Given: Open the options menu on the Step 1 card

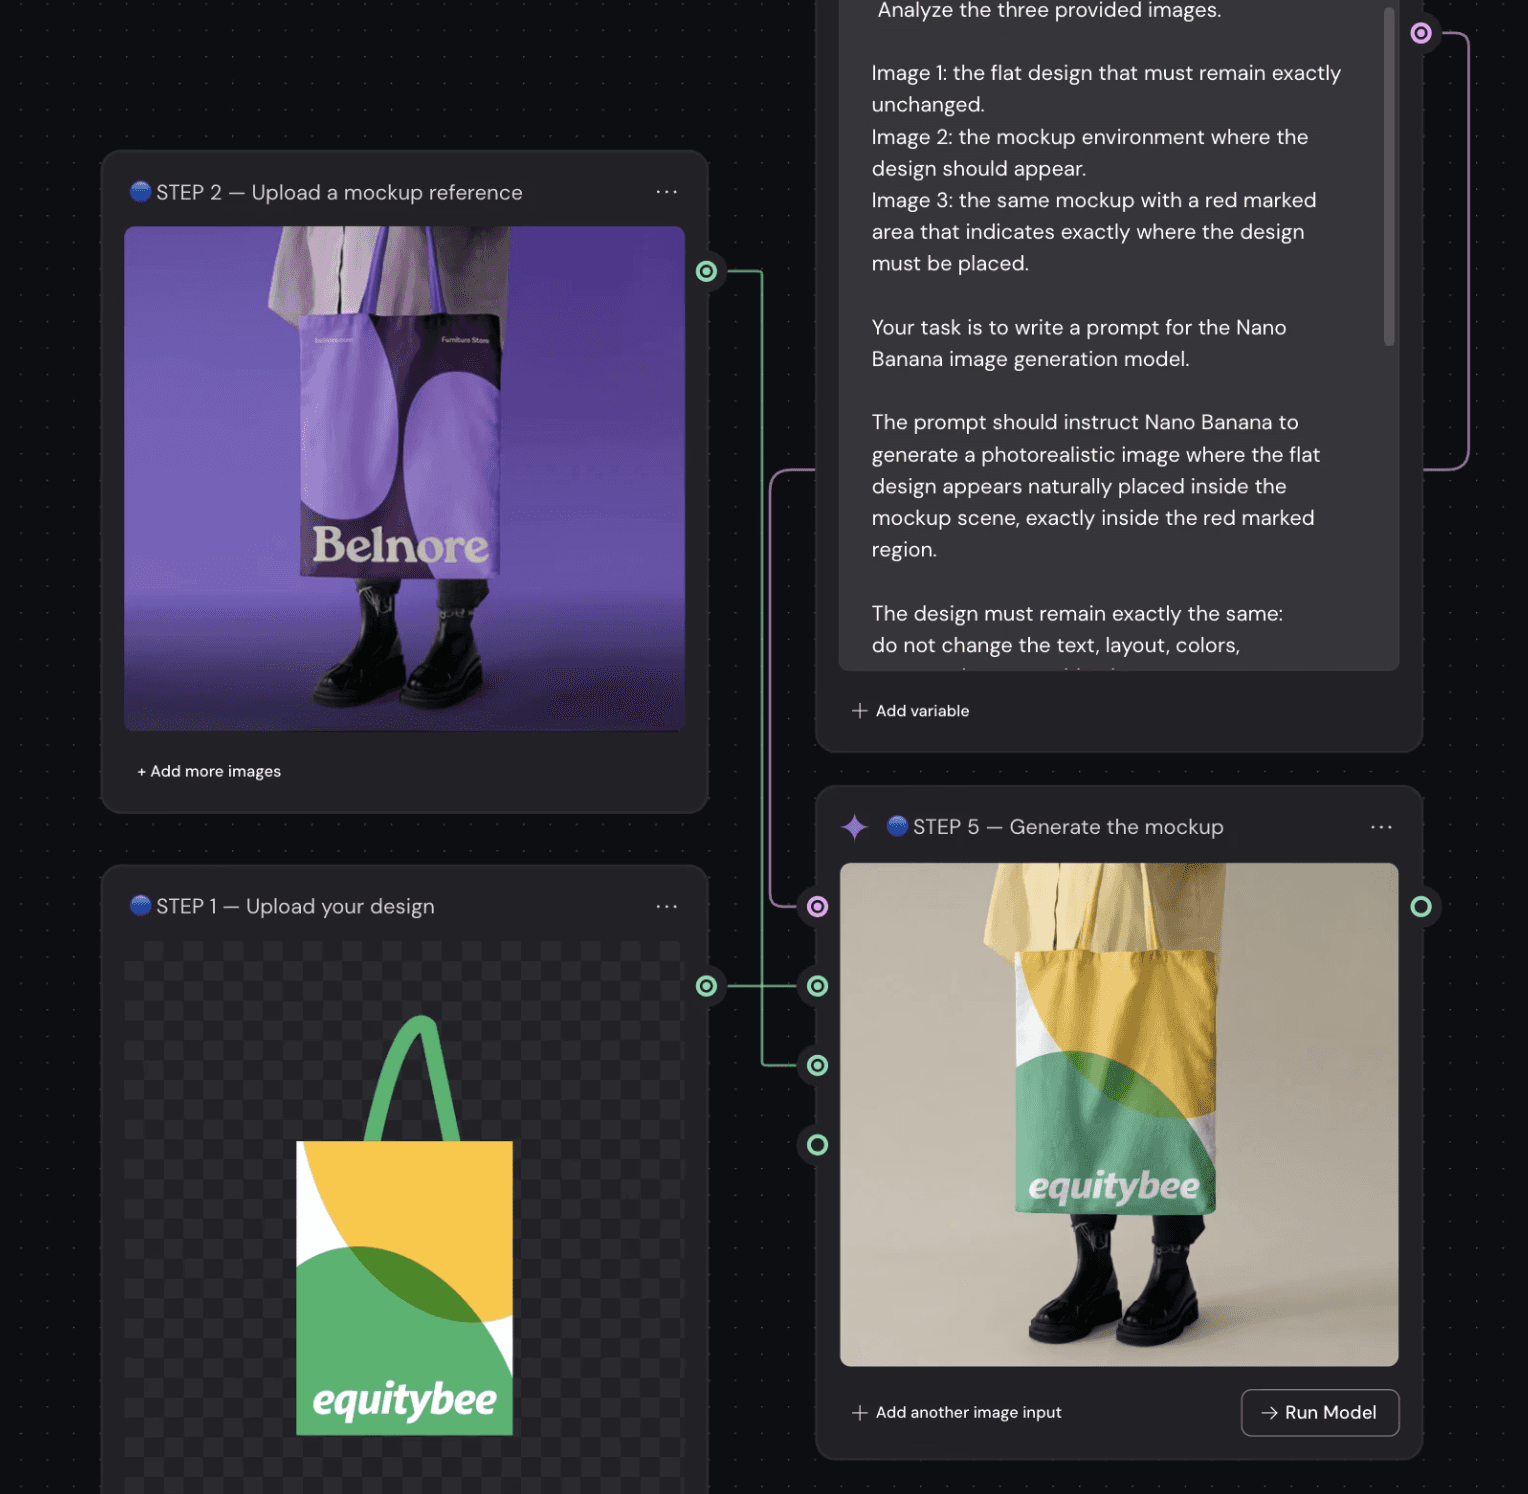Looking at the screenshot, I should (666, 906).
